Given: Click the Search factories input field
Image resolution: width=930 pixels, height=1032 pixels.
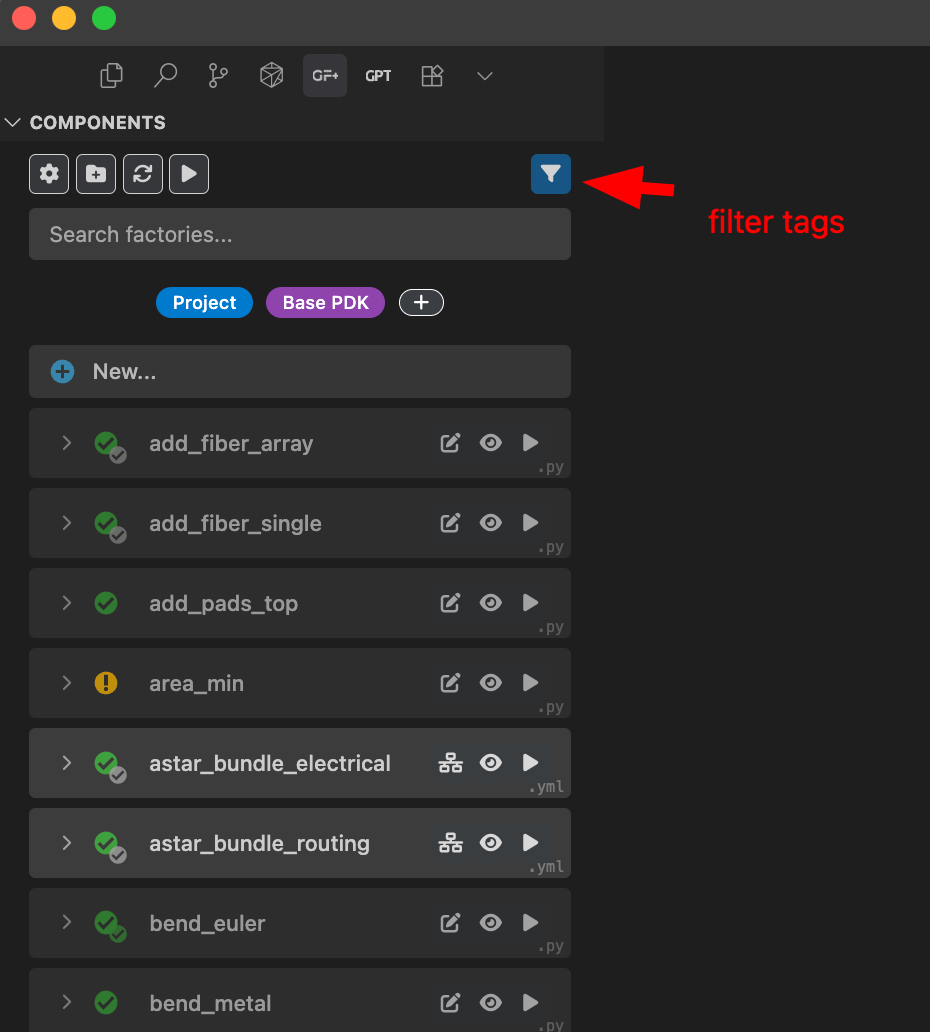Looking at the screenshot, I should pyautogui.click(x=300, y=234).
